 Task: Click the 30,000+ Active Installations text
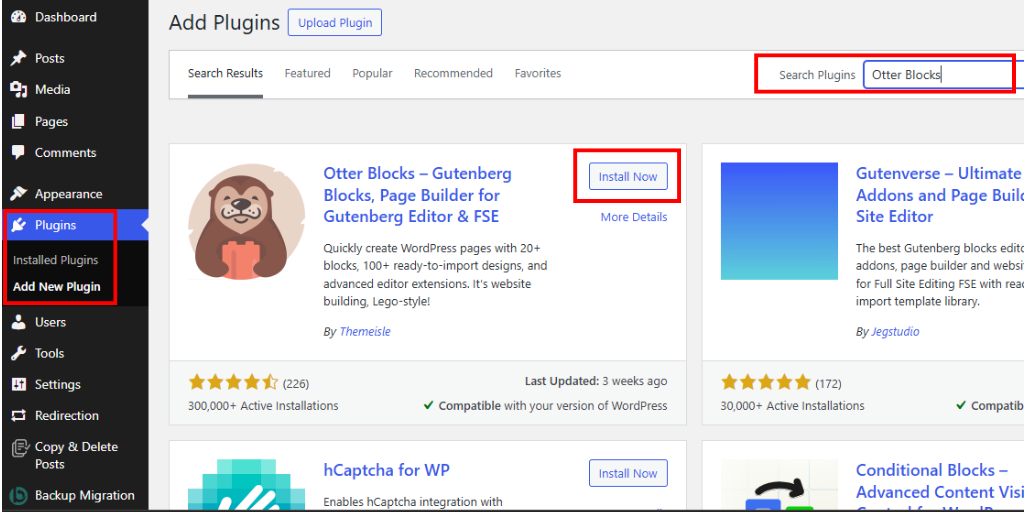[793, 406]
